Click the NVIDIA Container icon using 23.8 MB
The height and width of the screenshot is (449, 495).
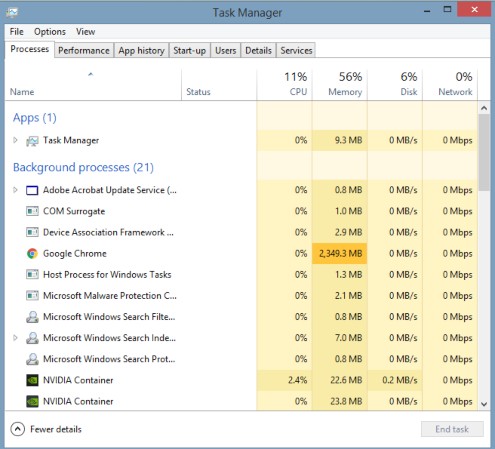coord(32,401)
